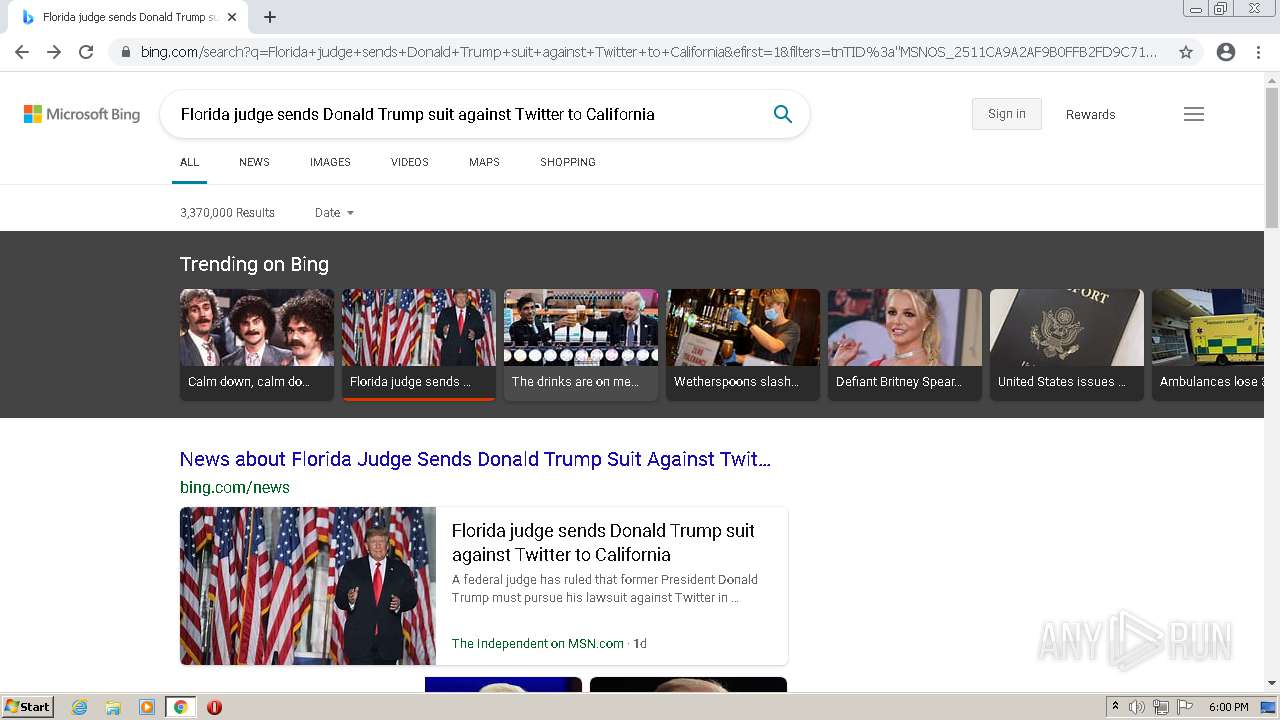Select the ALL search tab

[189, 162]
